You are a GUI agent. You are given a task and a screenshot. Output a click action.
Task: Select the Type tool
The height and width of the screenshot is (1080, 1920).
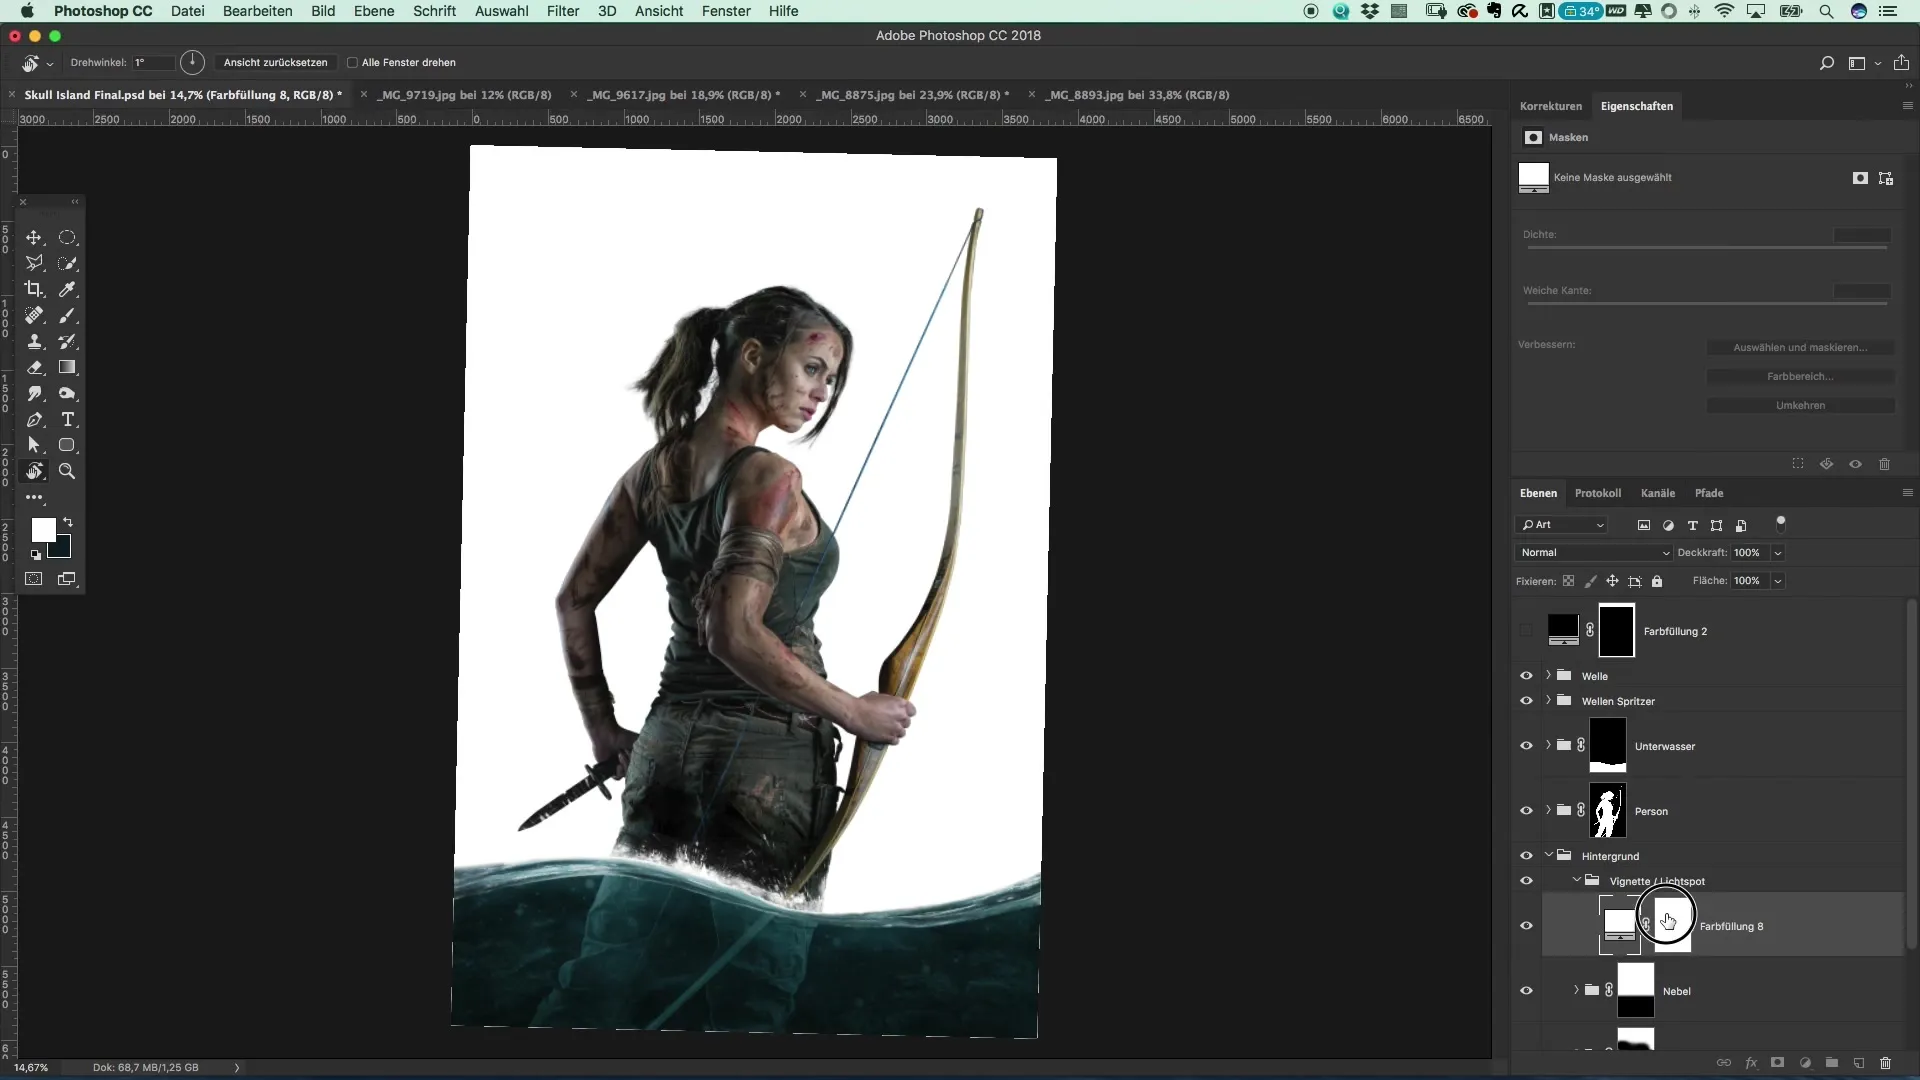pos(67,419)
